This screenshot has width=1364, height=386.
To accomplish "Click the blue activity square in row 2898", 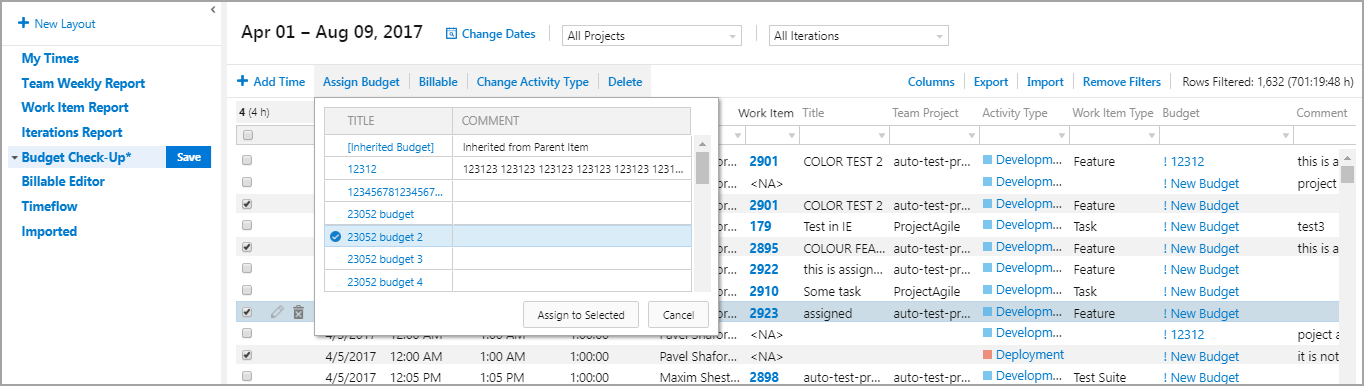I will pyautogui.click(x=988, y=377).
